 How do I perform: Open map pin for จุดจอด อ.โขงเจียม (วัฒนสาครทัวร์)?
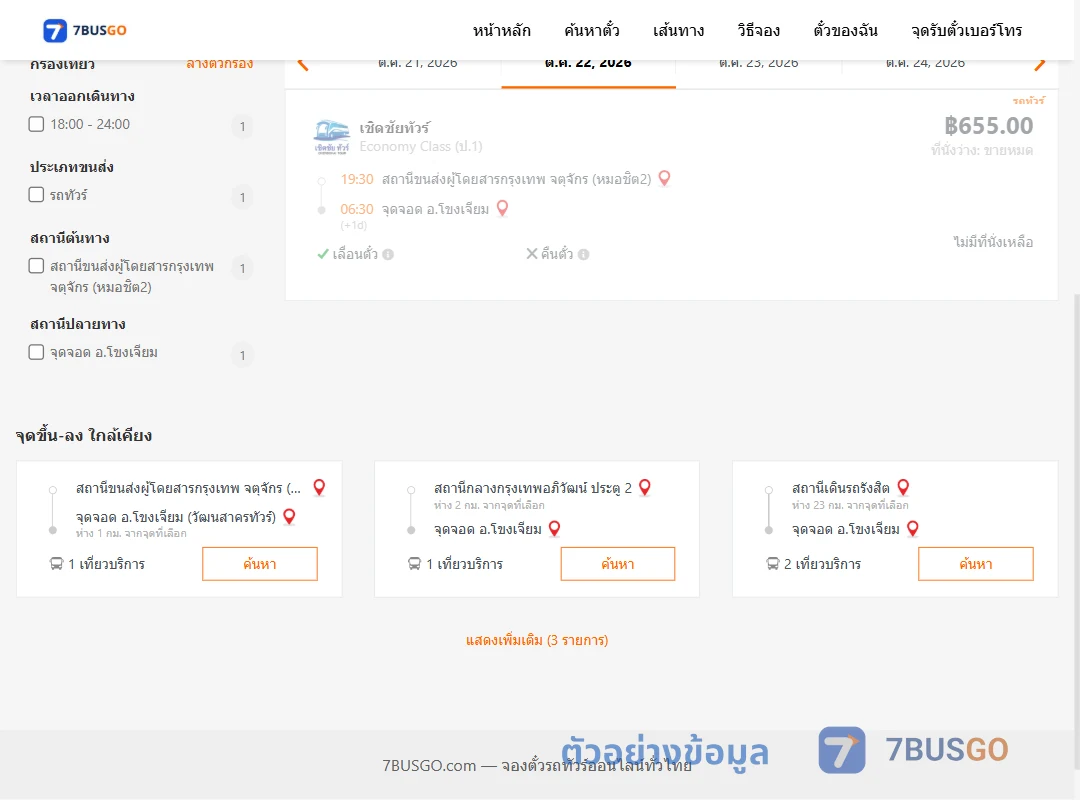coord(289,516)
